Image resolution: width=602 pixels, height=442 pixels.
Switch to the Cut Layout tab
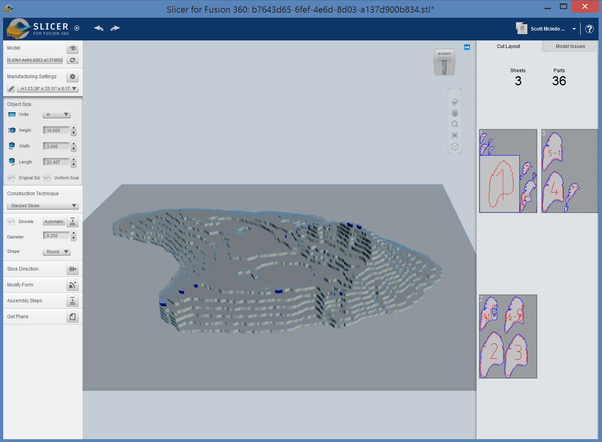click(508, 46)
